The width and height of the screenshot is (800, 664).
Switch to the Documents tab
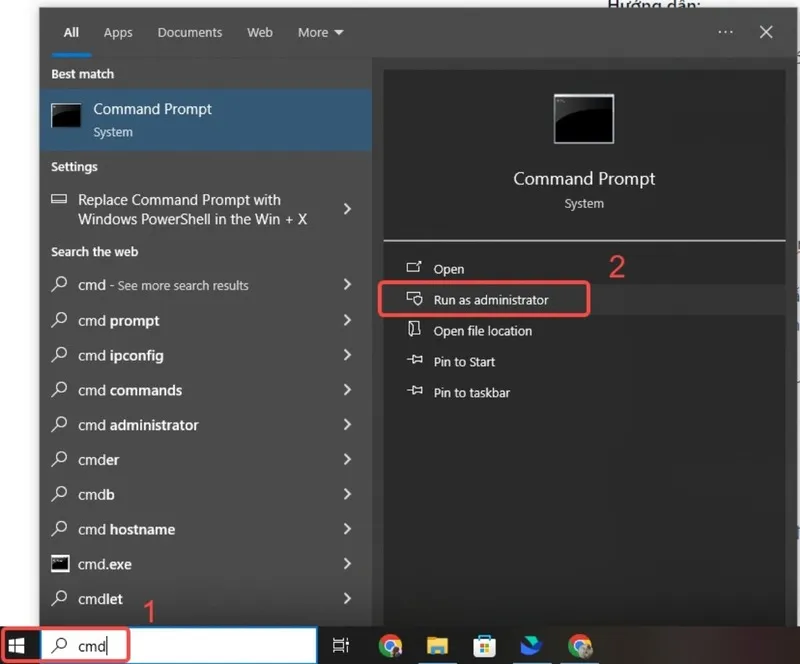(x=190, y=32)
